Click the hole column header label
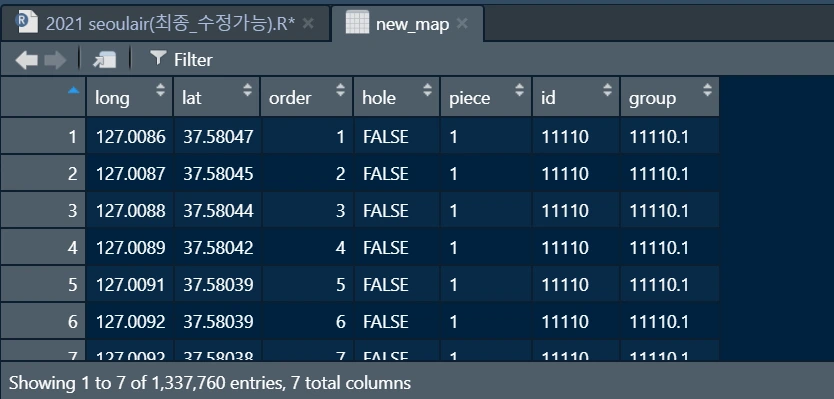The image size is (834, 399). point(379,98)
